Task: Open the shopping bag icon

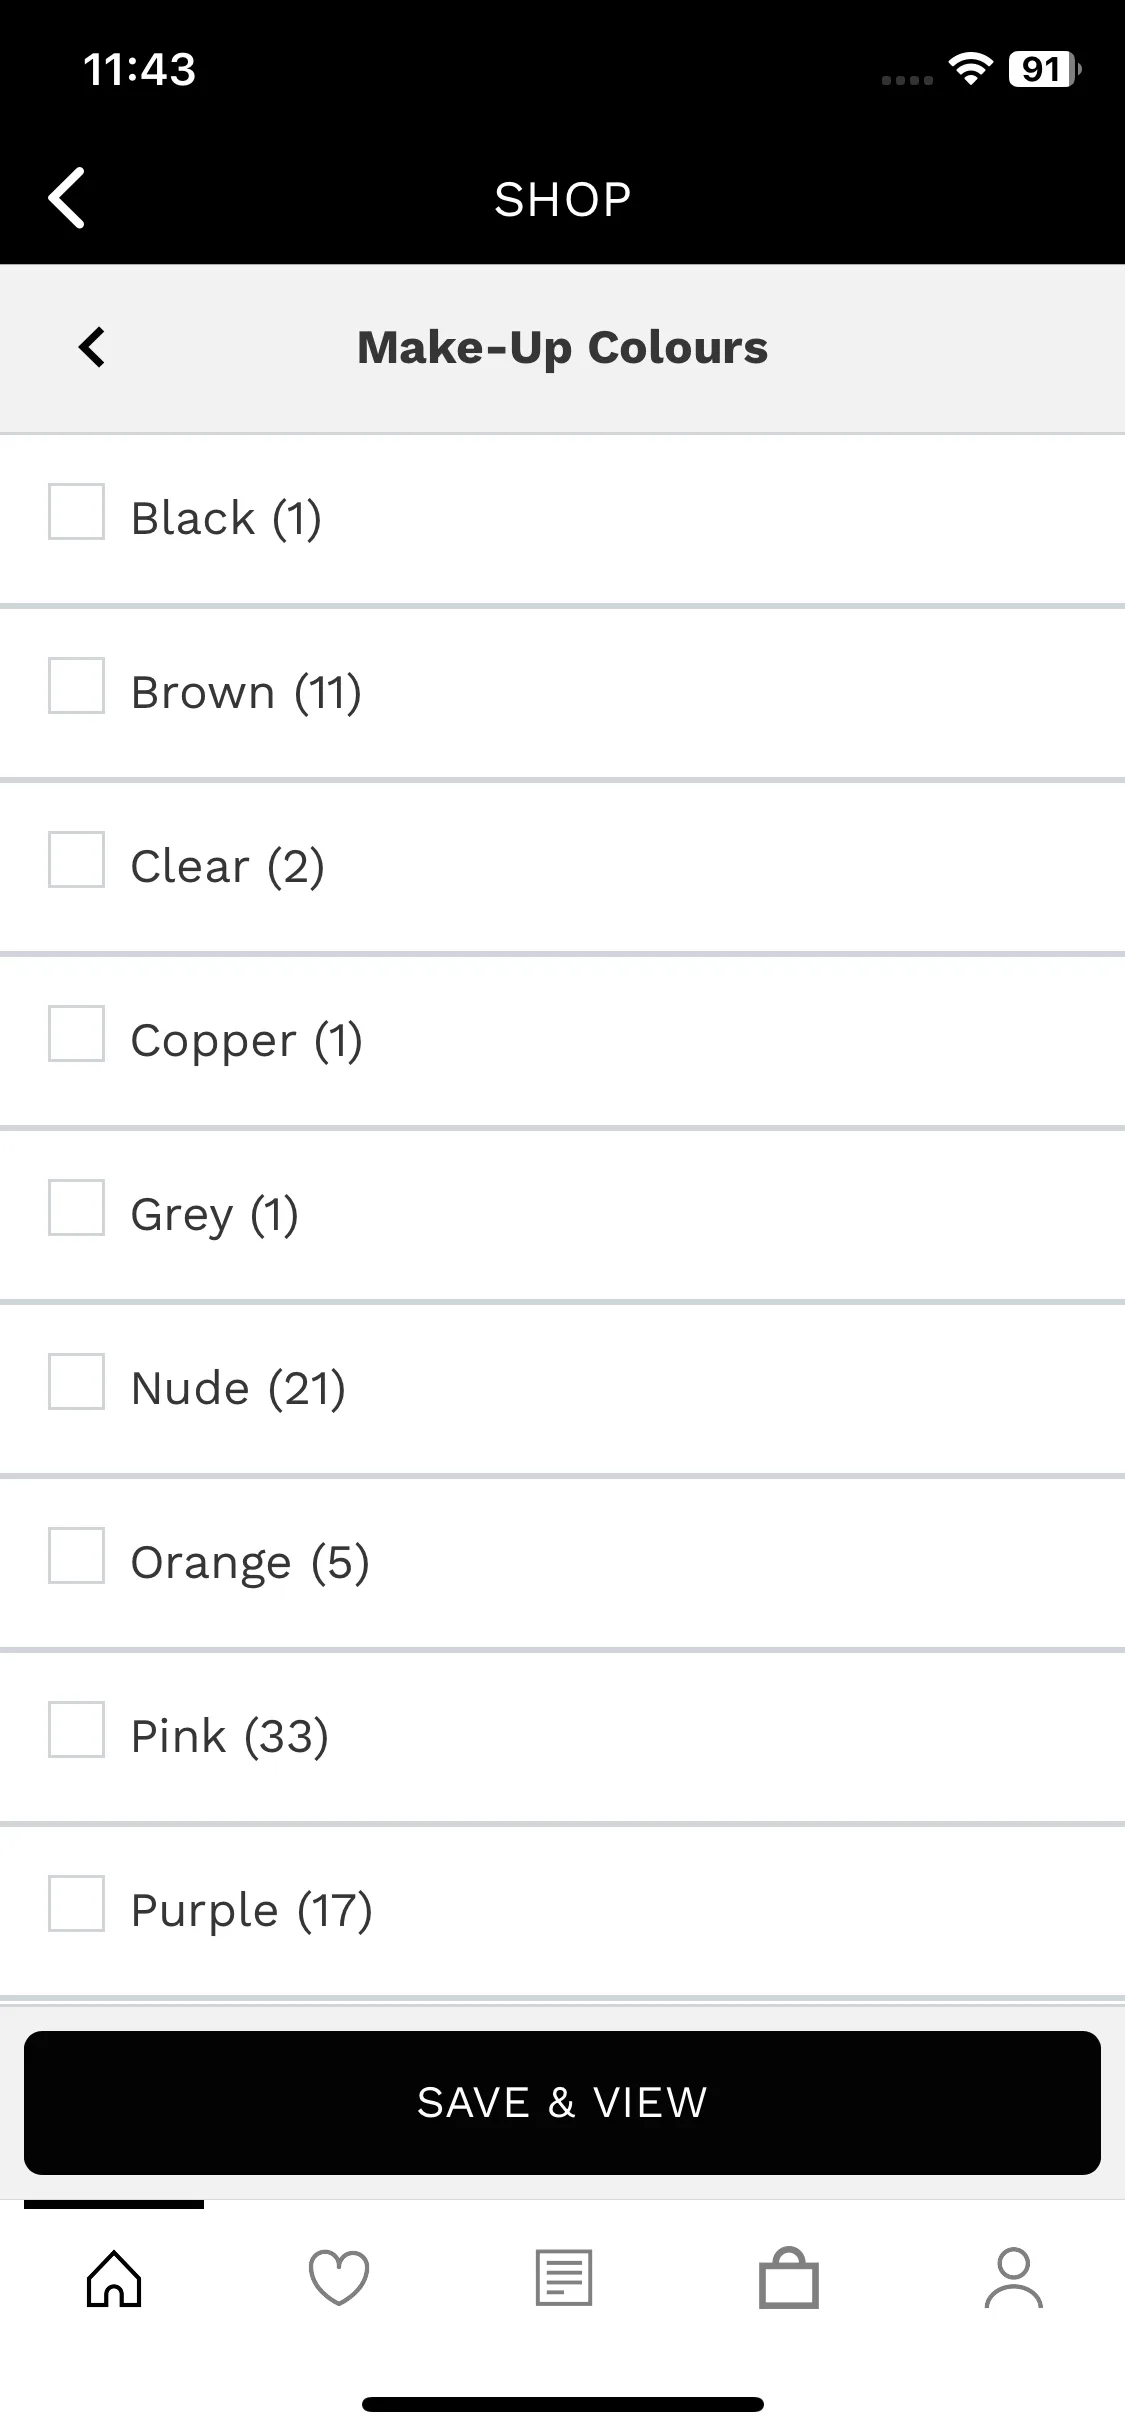Action: pyautogui.click(x=789, y=2278)
